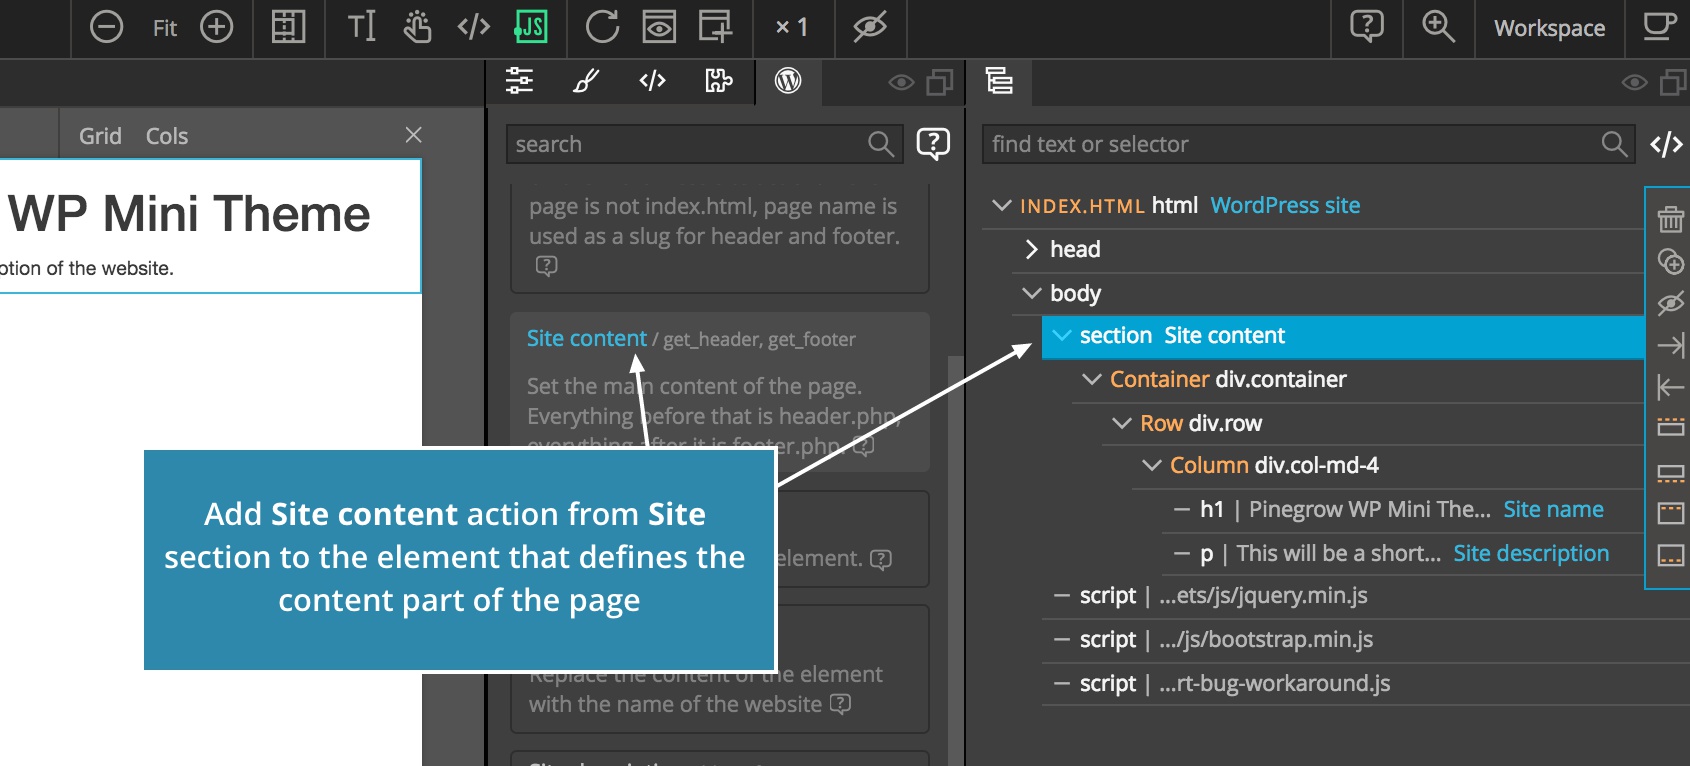Click the insert after element icon
This screenshot has height=766, width=1690.
pyautogui.click(x=1670, y=473)
